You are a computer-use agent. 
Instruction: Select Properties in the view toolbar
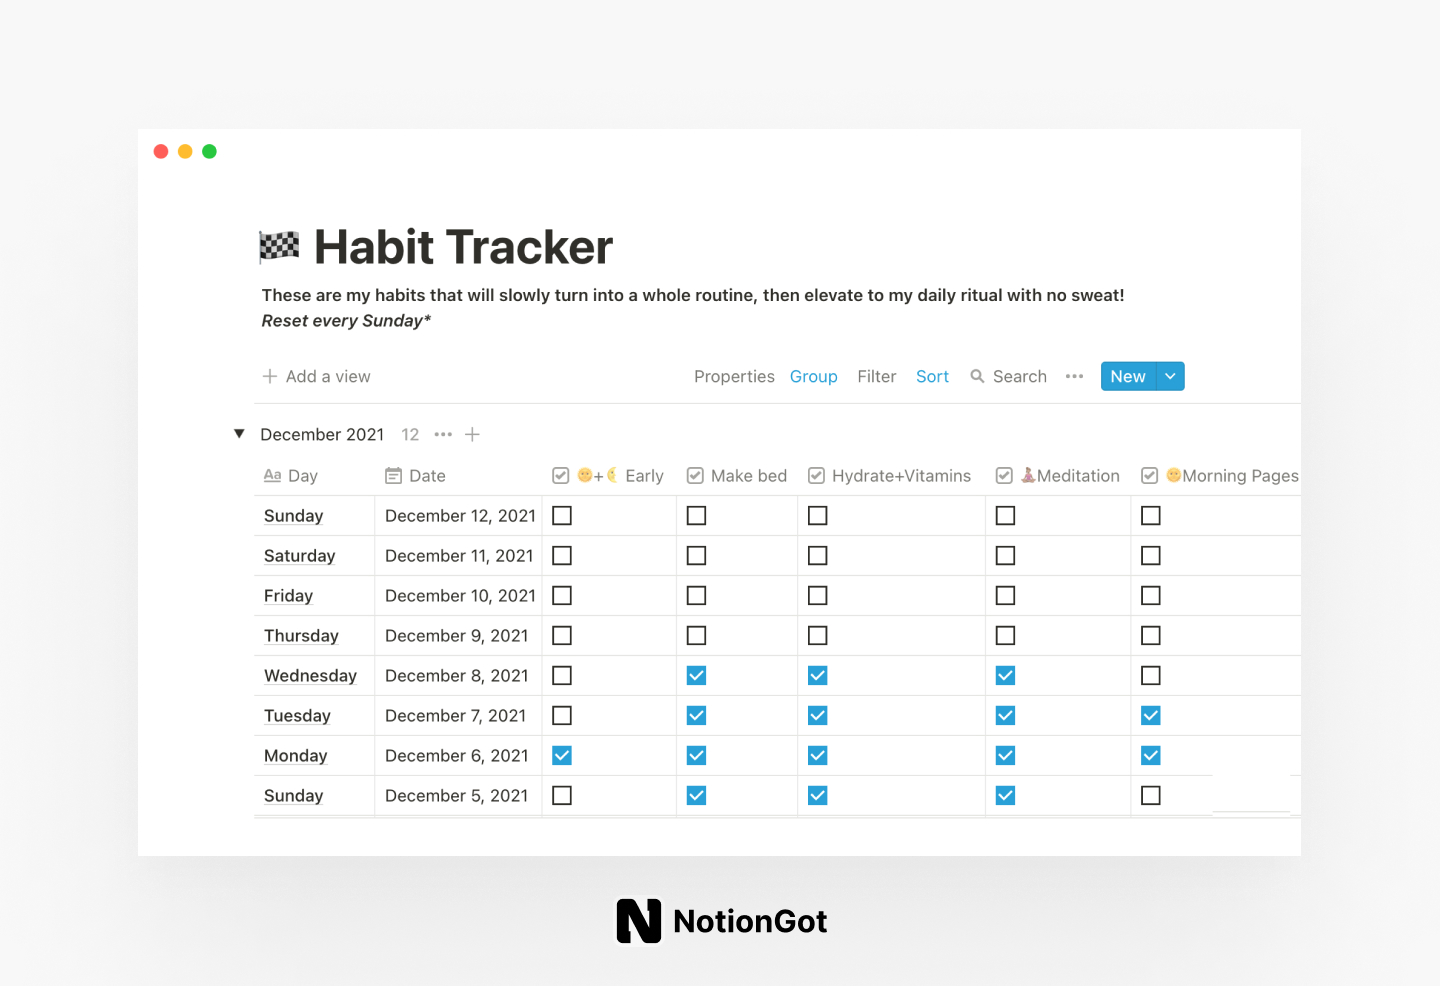coord(734,376)
